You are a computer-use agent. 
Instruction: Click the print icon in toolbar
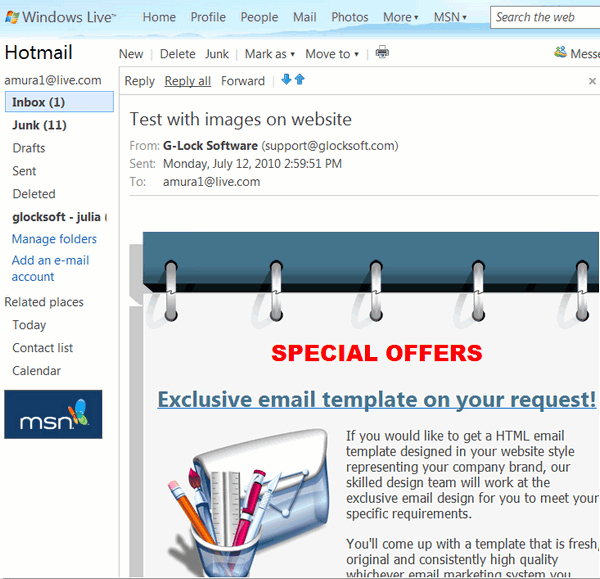(x=382, y=54)
